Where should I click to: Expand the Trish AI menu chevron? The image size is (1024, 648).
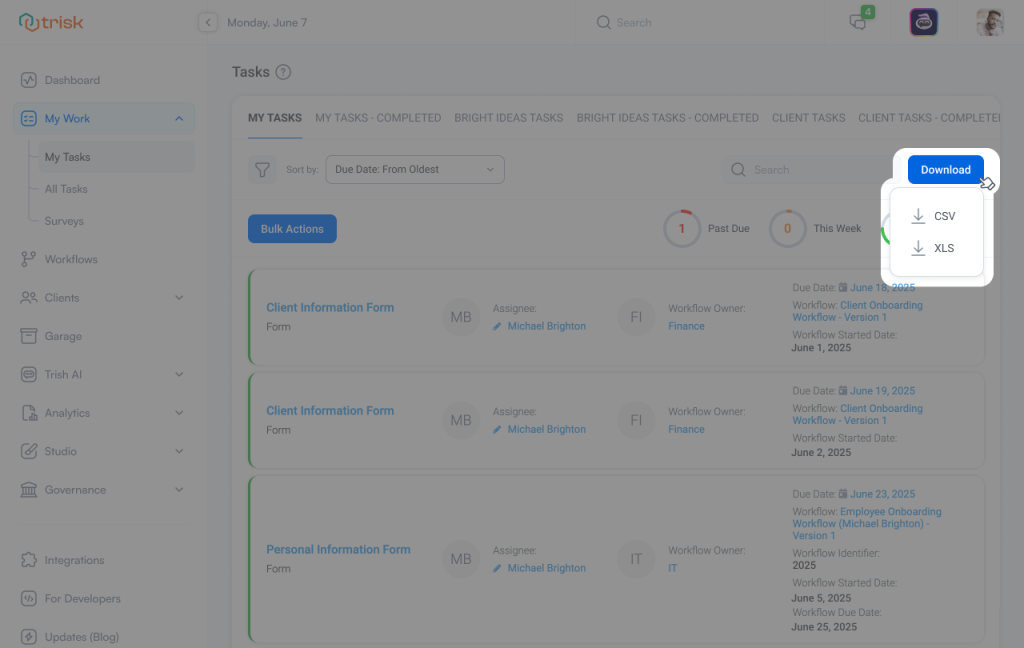179,375
